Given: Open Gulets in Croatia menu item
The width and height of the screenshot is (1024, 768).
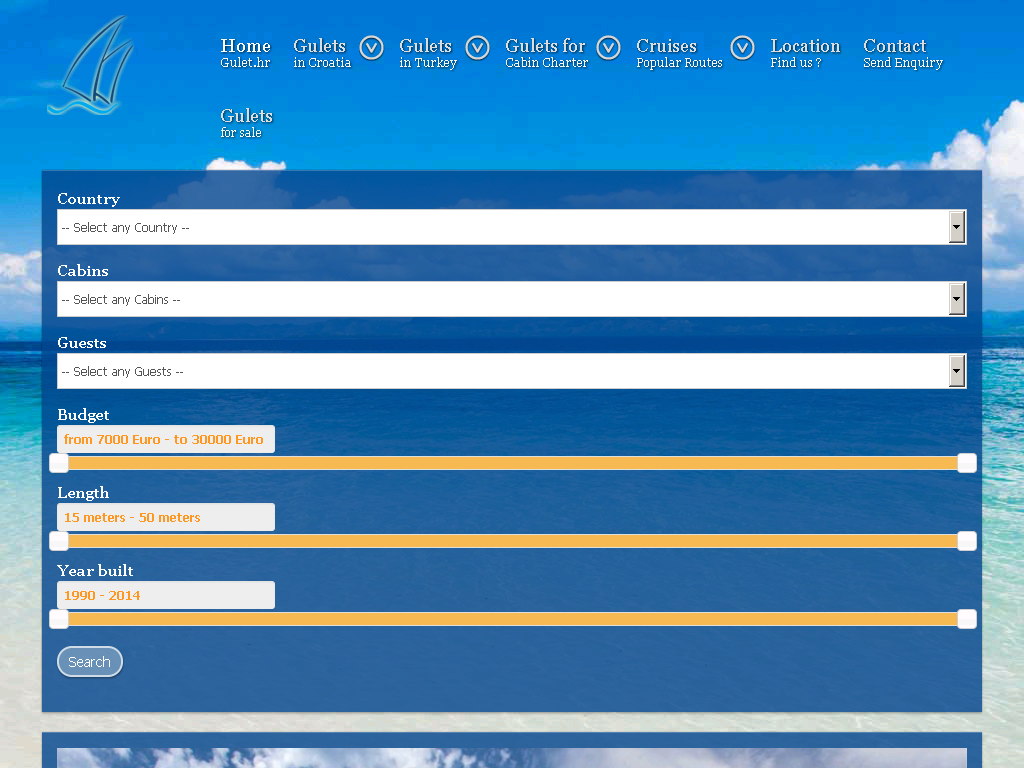Looking at the screenshot, I should (322, 53).
